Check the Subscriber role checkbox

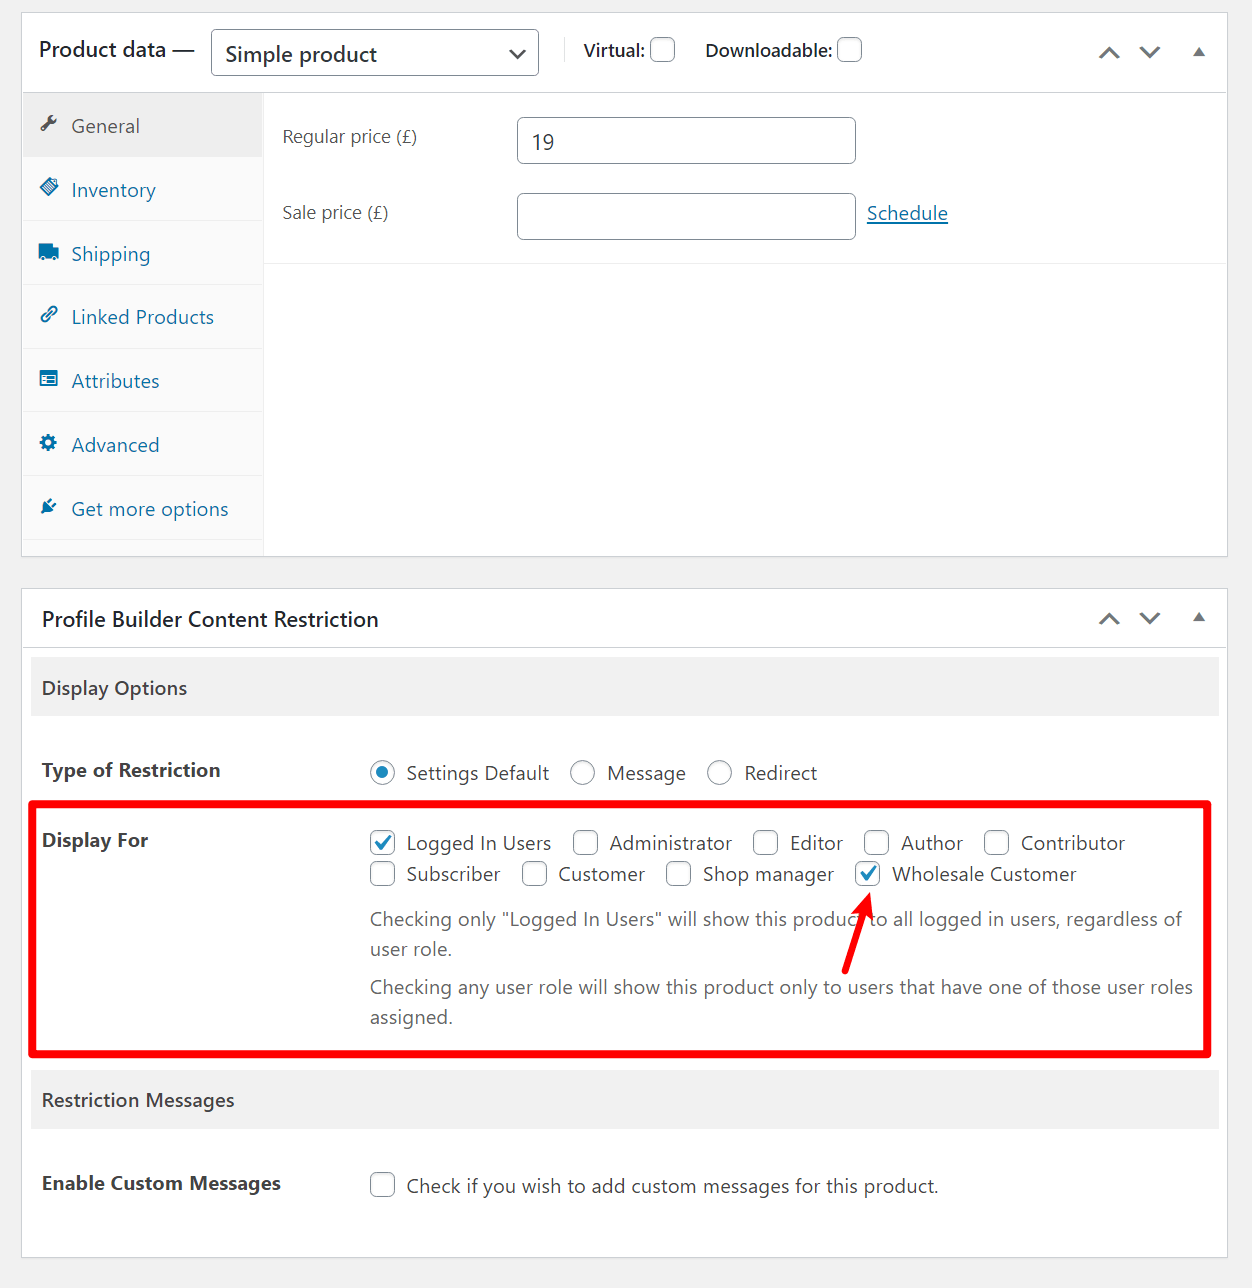coord(382,874)
